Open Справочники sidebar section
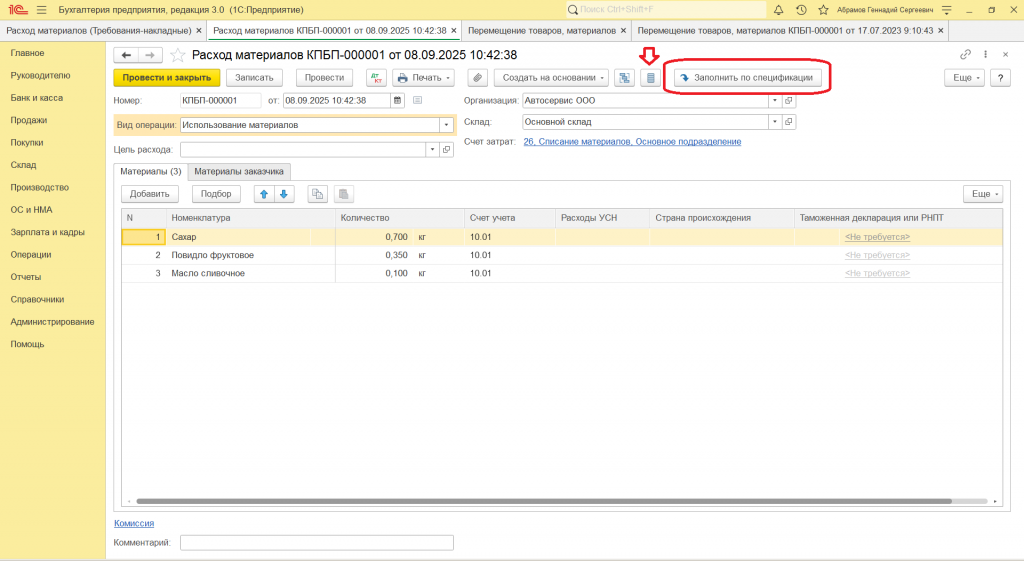 (x=37, y=300)
